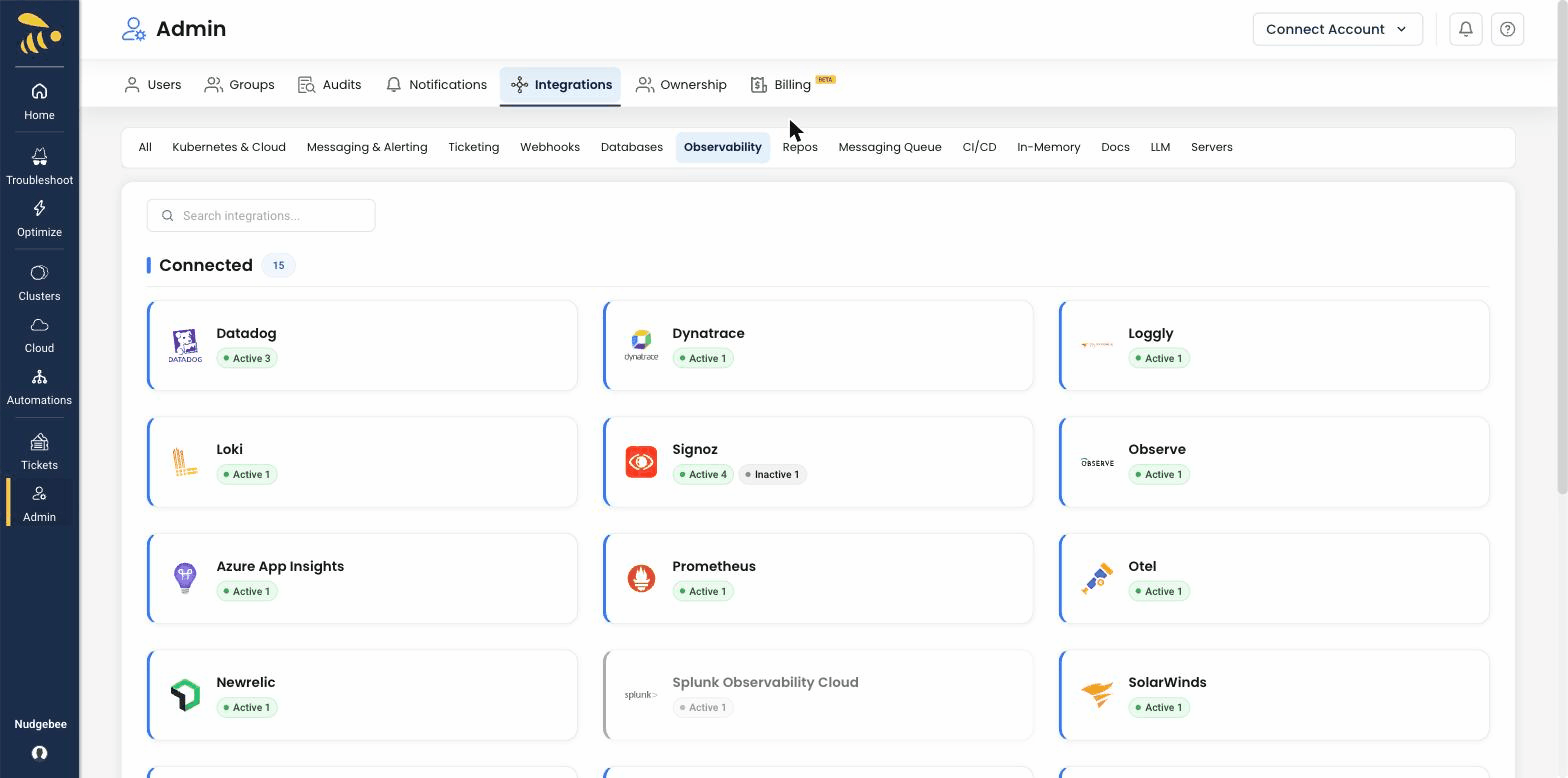Click Signoz Active 4 badge
This screenshot has height=778, width=1568.
(x=703, y=474)
